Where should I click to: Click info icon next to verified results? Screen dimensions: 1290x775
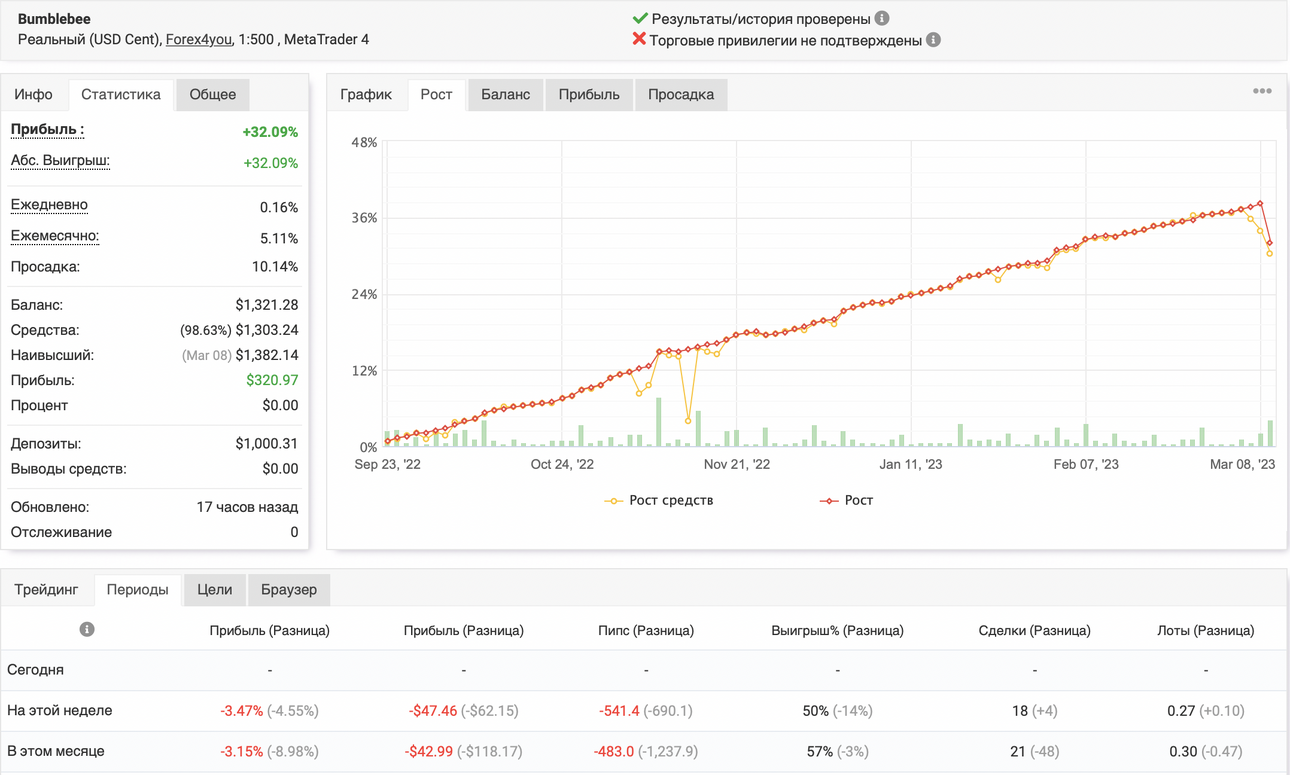(x=882, y=18)
